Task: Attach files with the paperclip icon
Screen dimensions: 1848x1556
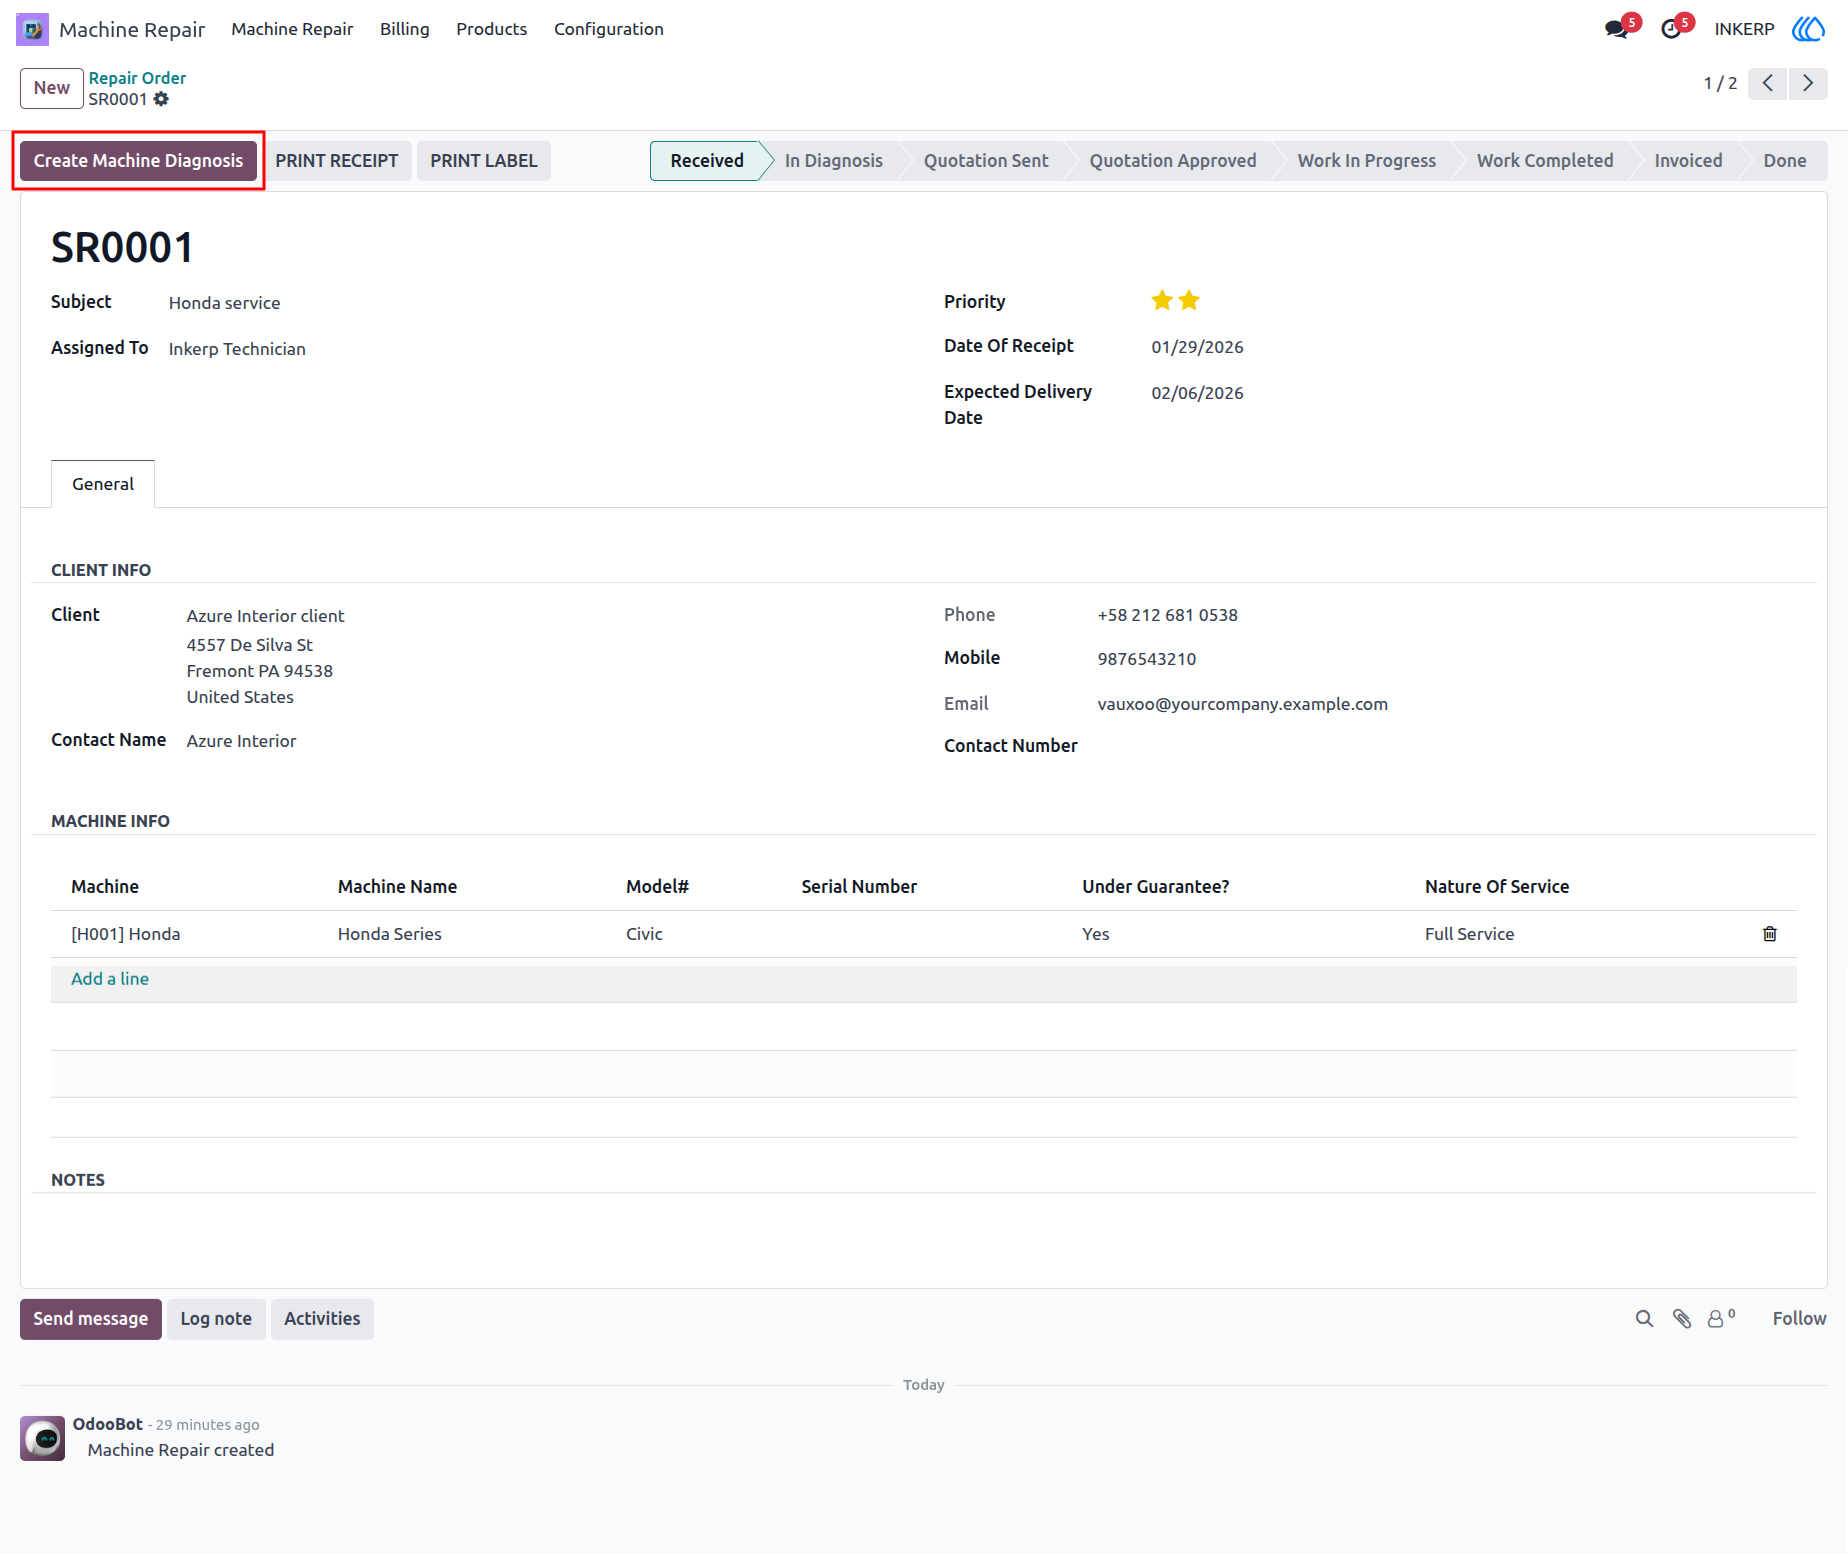Action: 1682,1319
